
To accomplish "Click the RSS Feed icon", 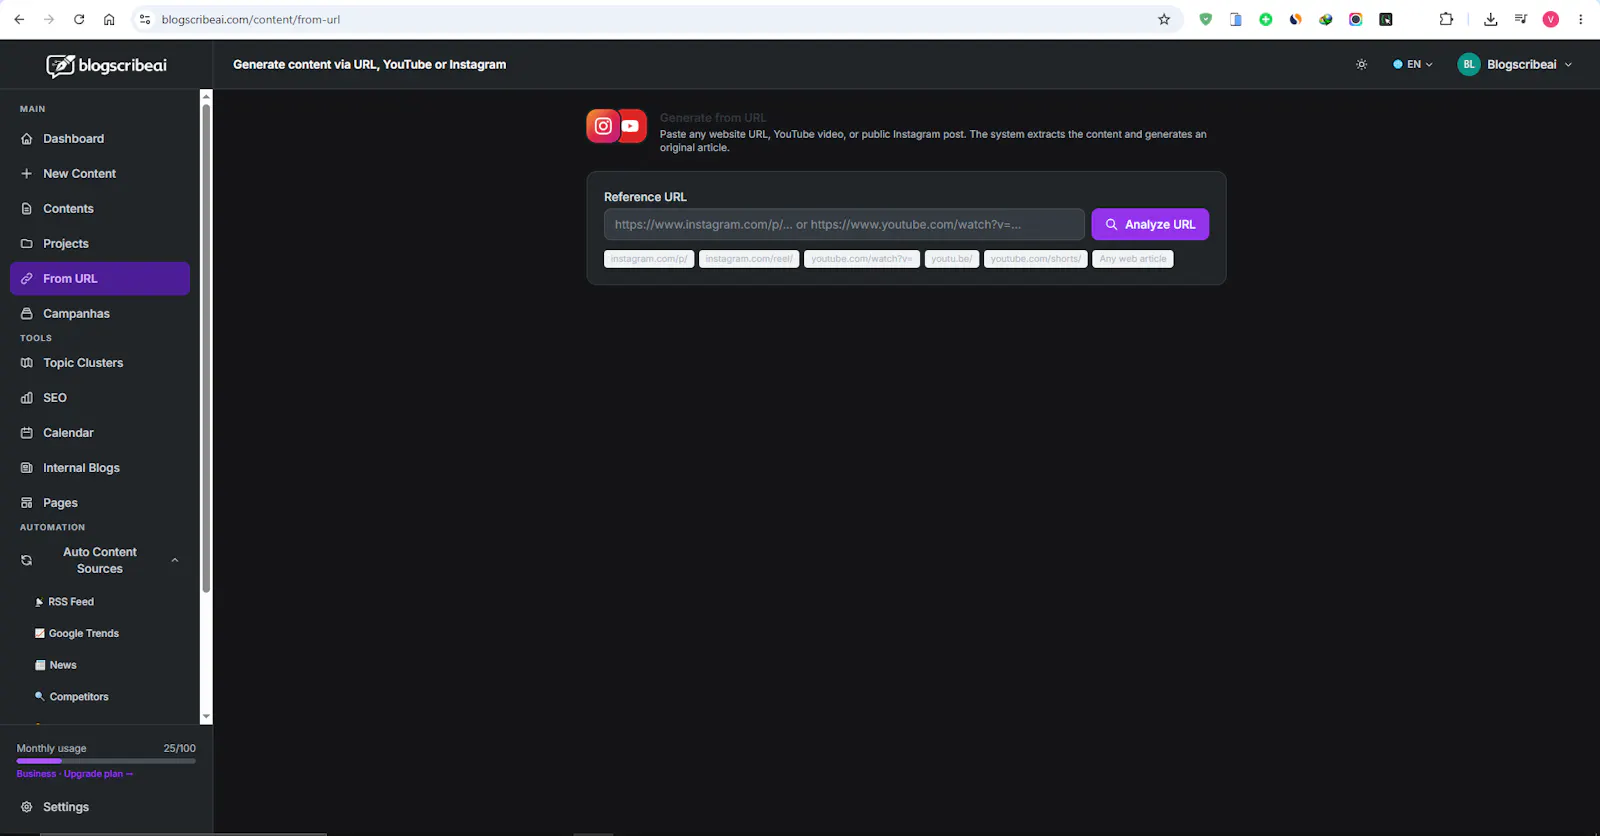I will [39, 602].
